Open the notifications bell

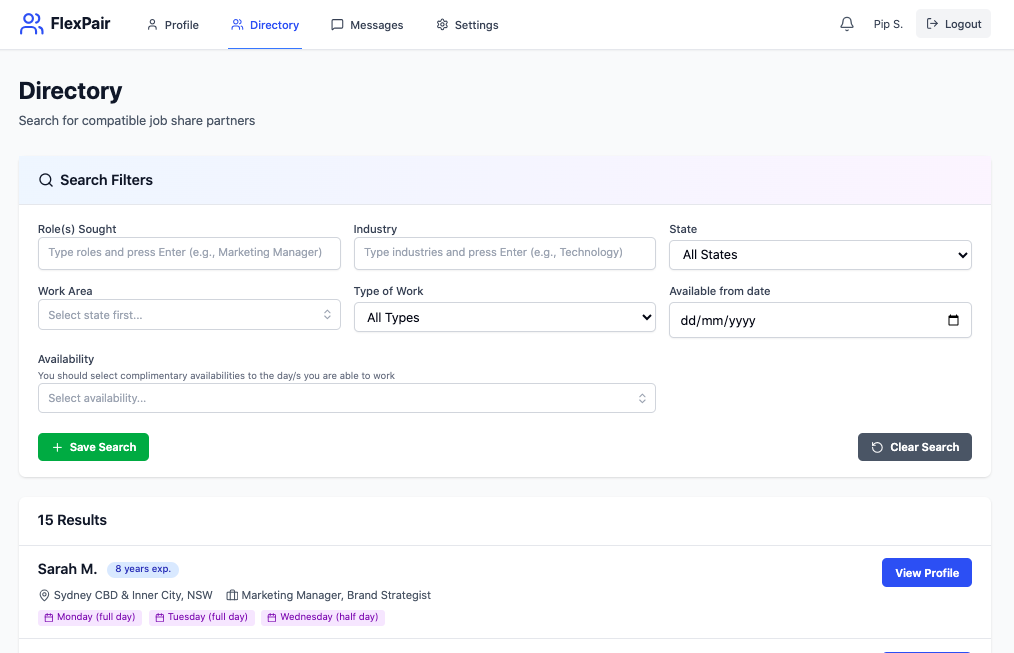coord(847,24)
